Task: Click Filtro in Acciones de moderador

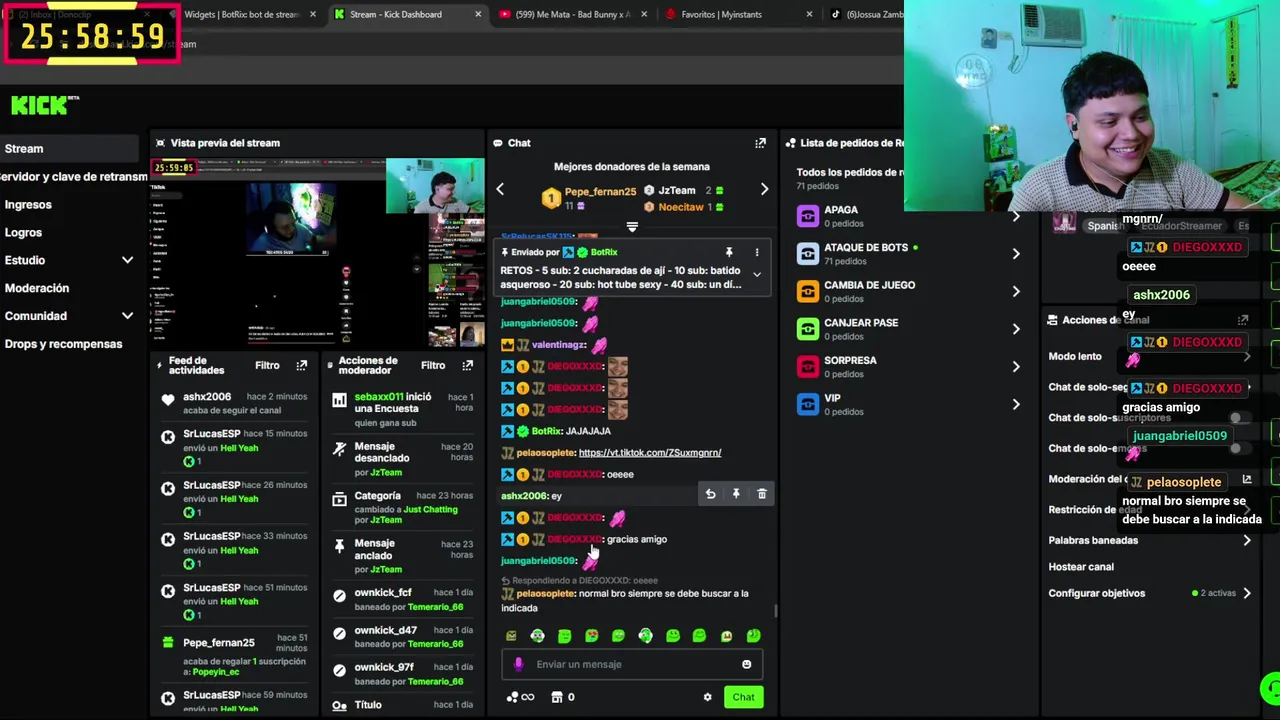Action: click(x=433, y=365)
